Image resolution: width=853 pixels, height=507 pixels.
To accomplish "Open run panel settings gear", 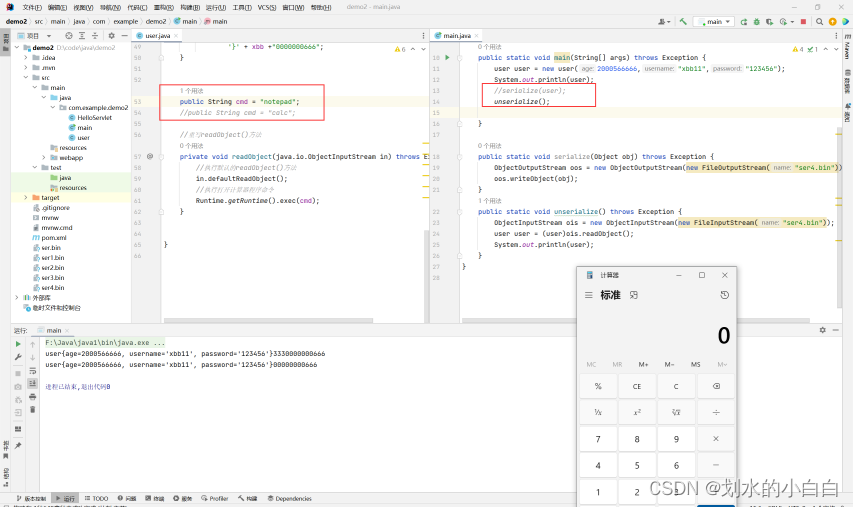I will coord(823,330).
